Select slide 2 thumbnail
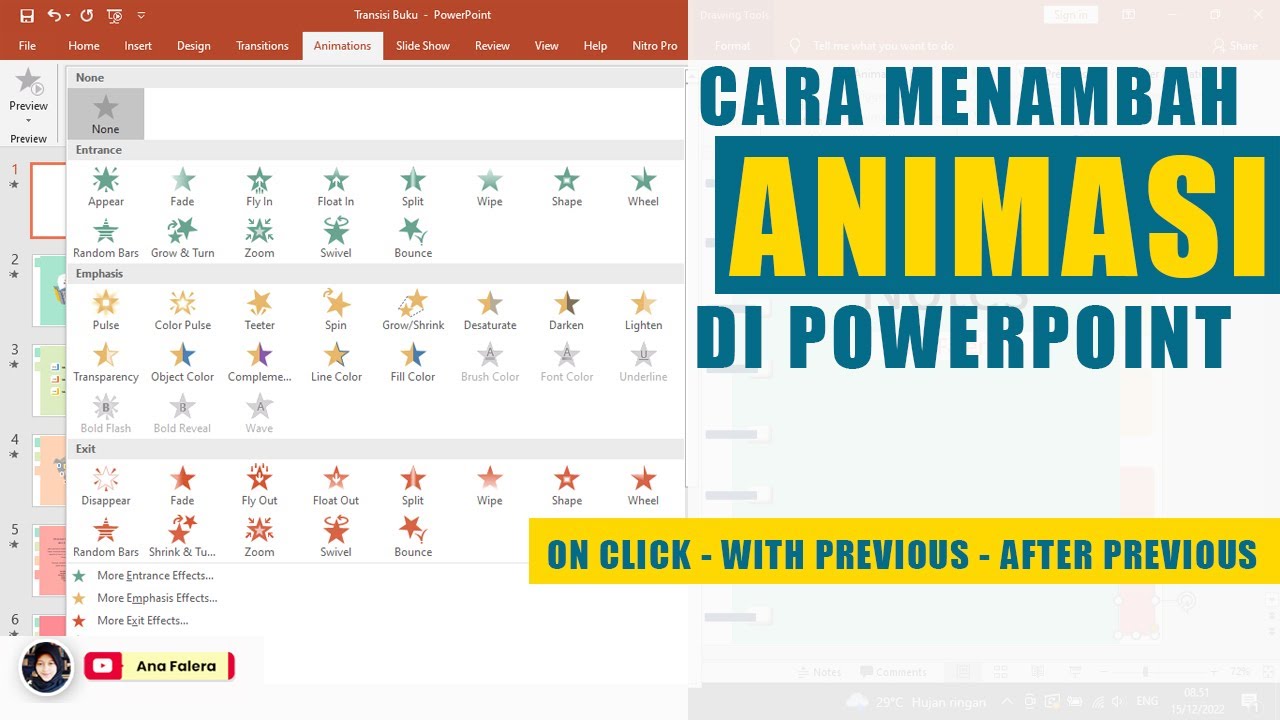This screenshot has height=720, width=1280. point(49,291)
